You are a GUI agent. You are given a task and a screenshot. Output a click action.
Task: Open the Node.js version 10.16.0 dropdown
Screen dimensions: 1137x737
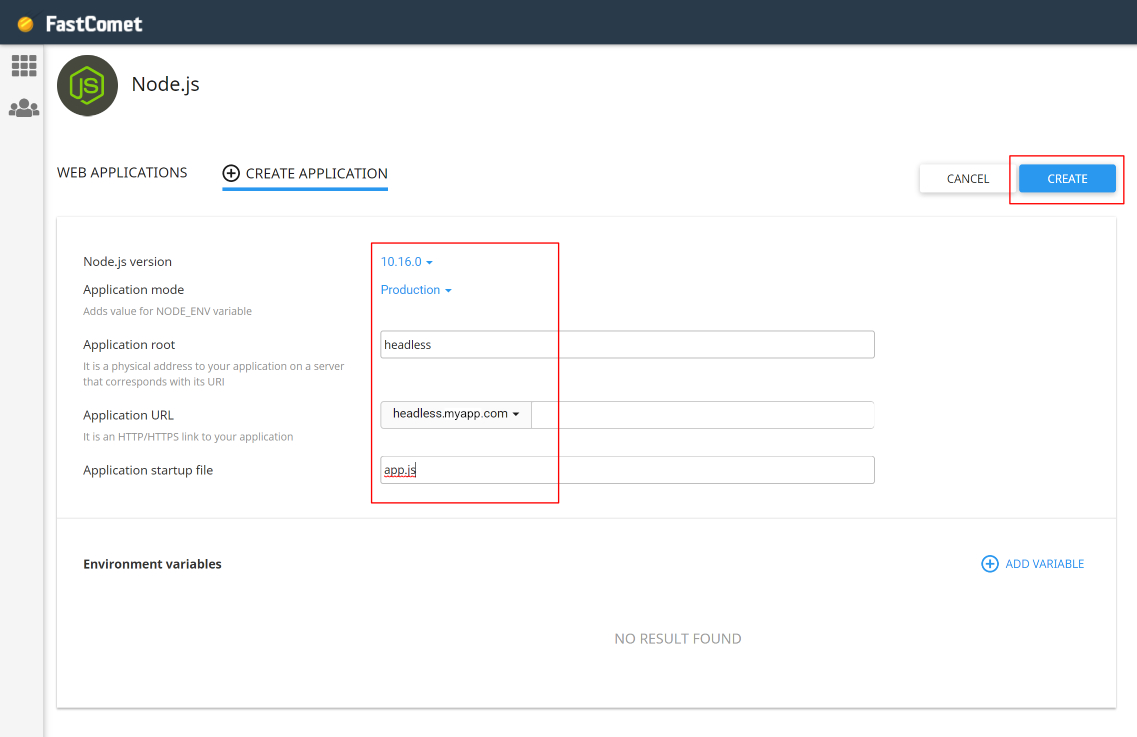[x=406, y=262]
